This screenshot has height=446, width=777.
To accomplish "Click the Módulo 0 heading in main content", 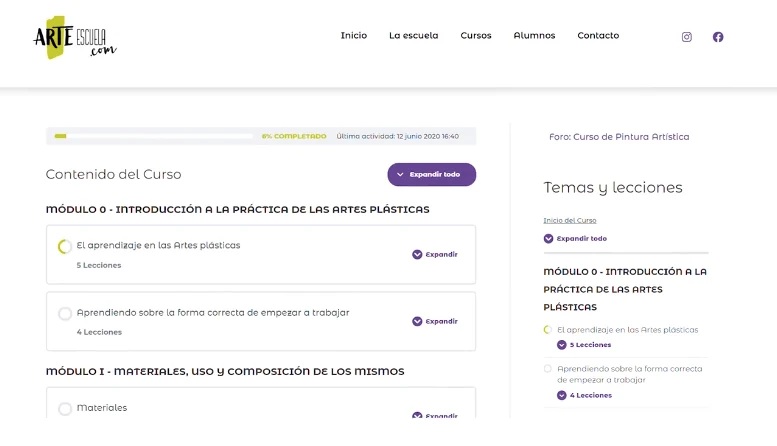I will coord(237,210).
